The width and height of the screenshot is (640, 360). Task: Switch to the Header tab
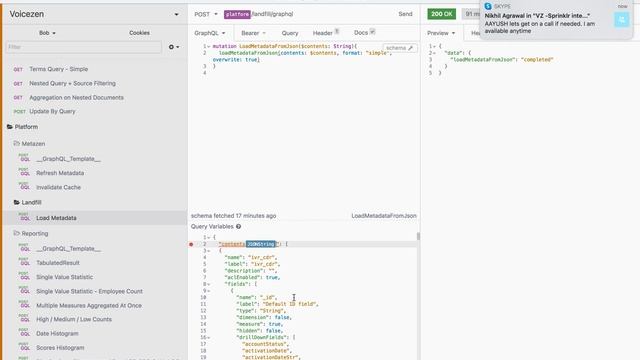pos(325,33)
